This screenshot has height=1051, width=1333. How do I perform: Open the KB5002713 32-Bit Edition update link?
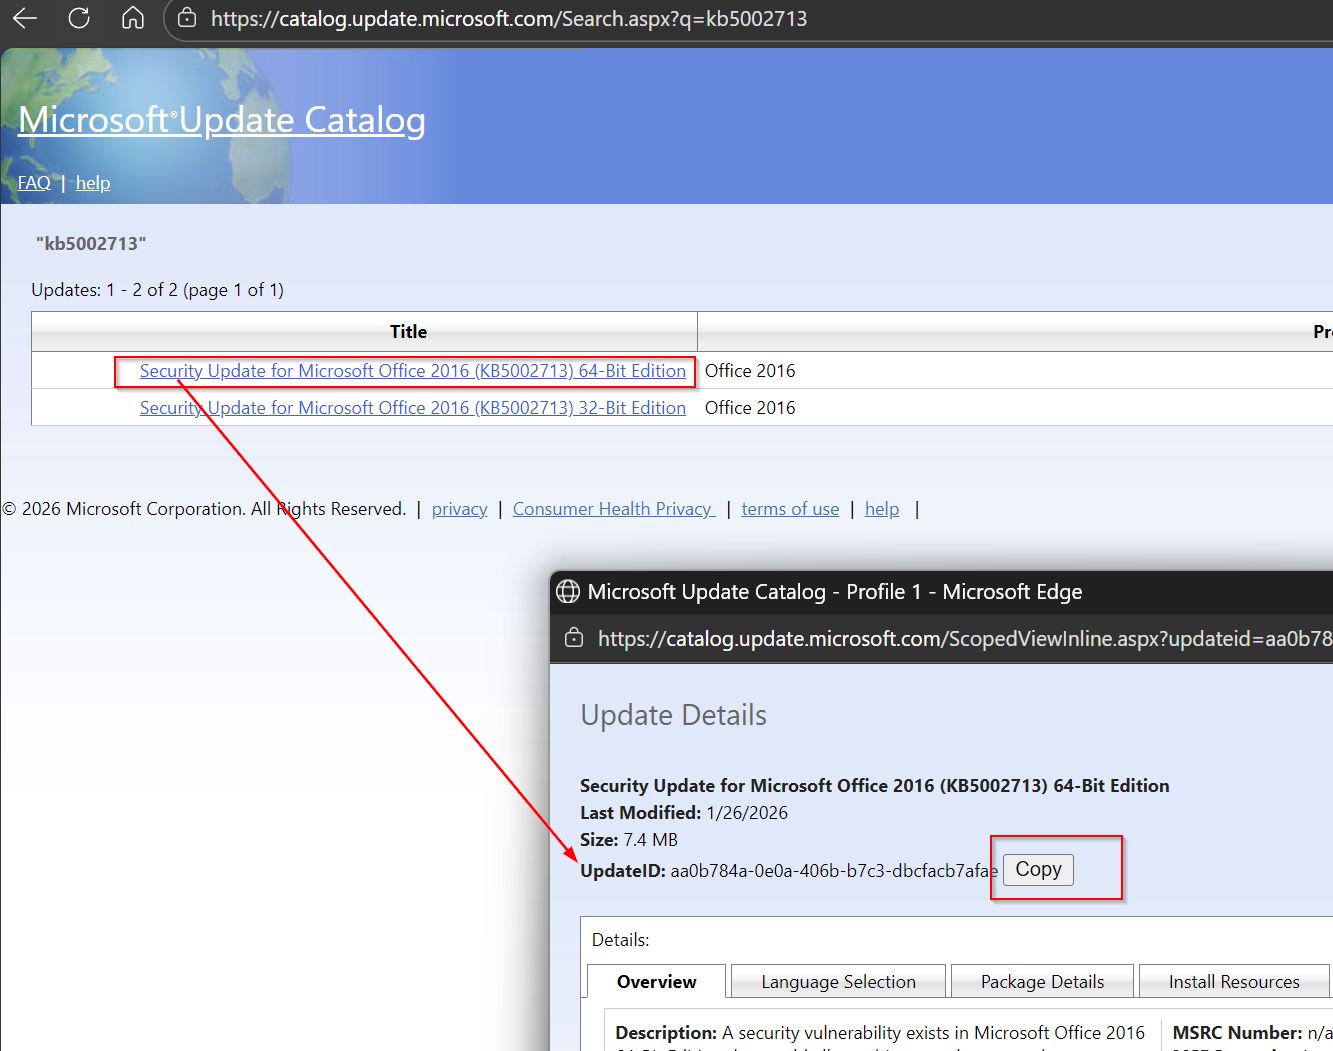pyautogui.click(x=412, y=407)
